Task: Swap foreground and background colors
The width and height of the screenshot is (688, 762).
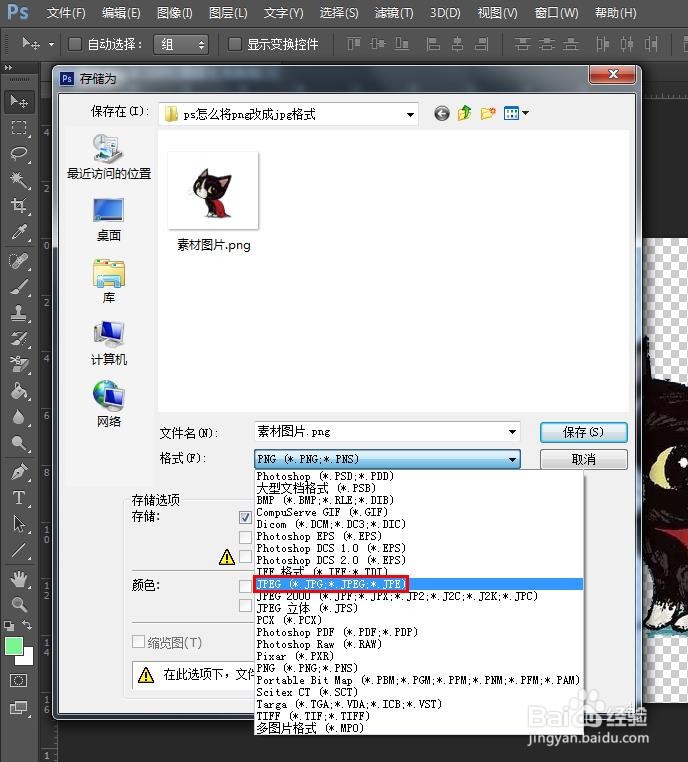Action: click(x=27, y=625)
